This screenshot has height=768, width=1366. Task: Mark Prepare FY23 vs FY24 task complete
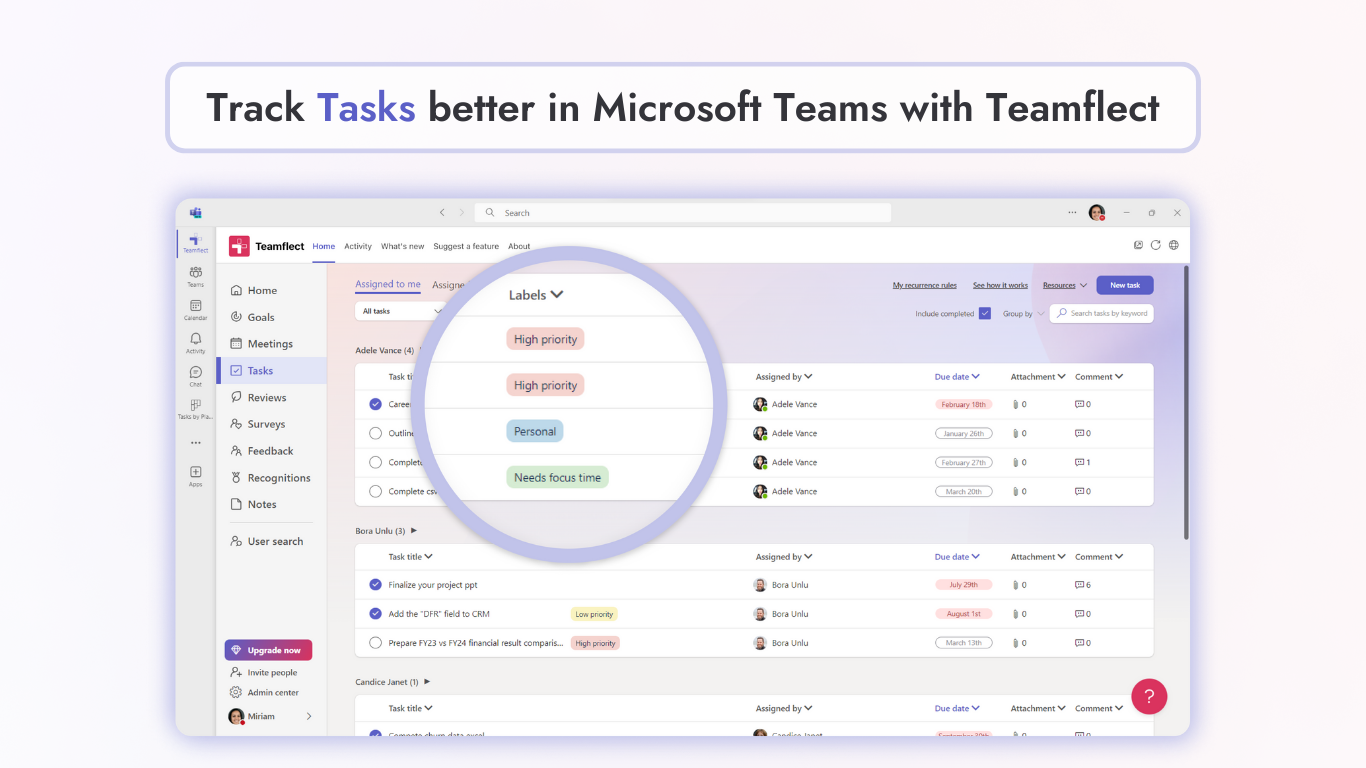pyautogui.click(x=375, y=643)
